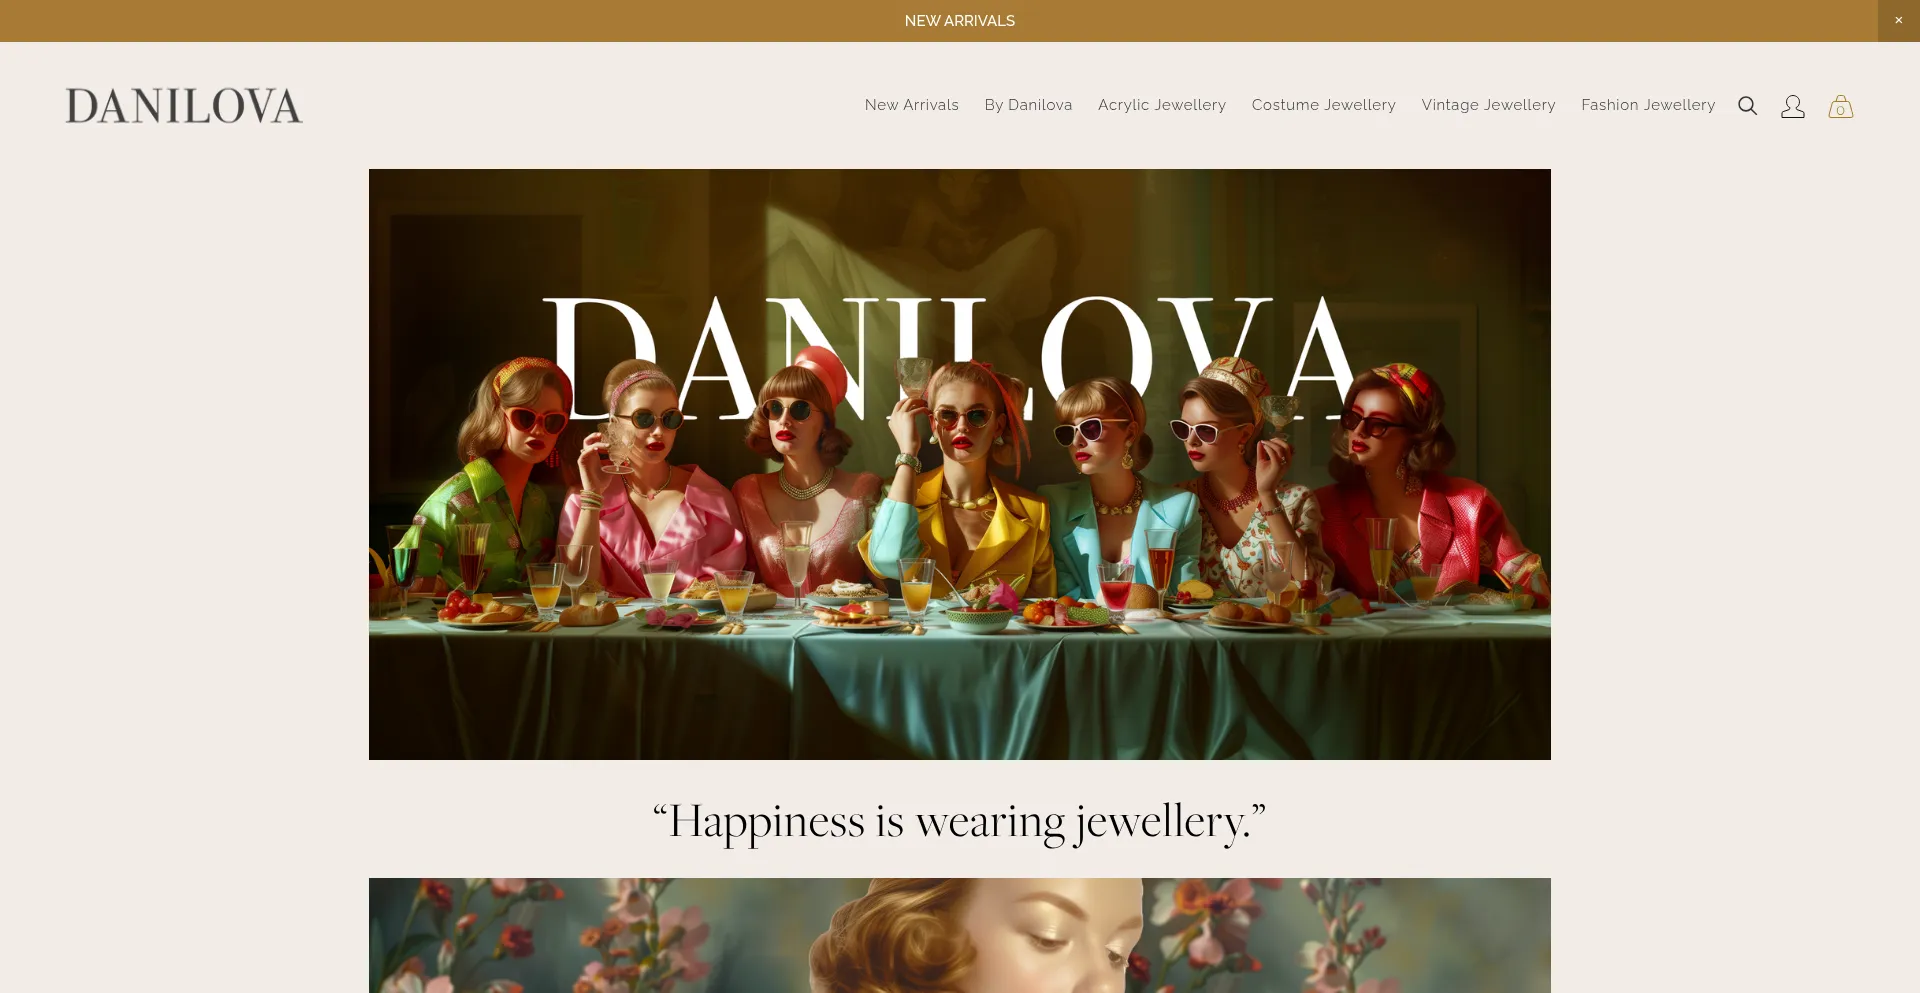Open the second banner with blonde woman portrait
This screenshot has width=1920, height=993.
[959, 935]
